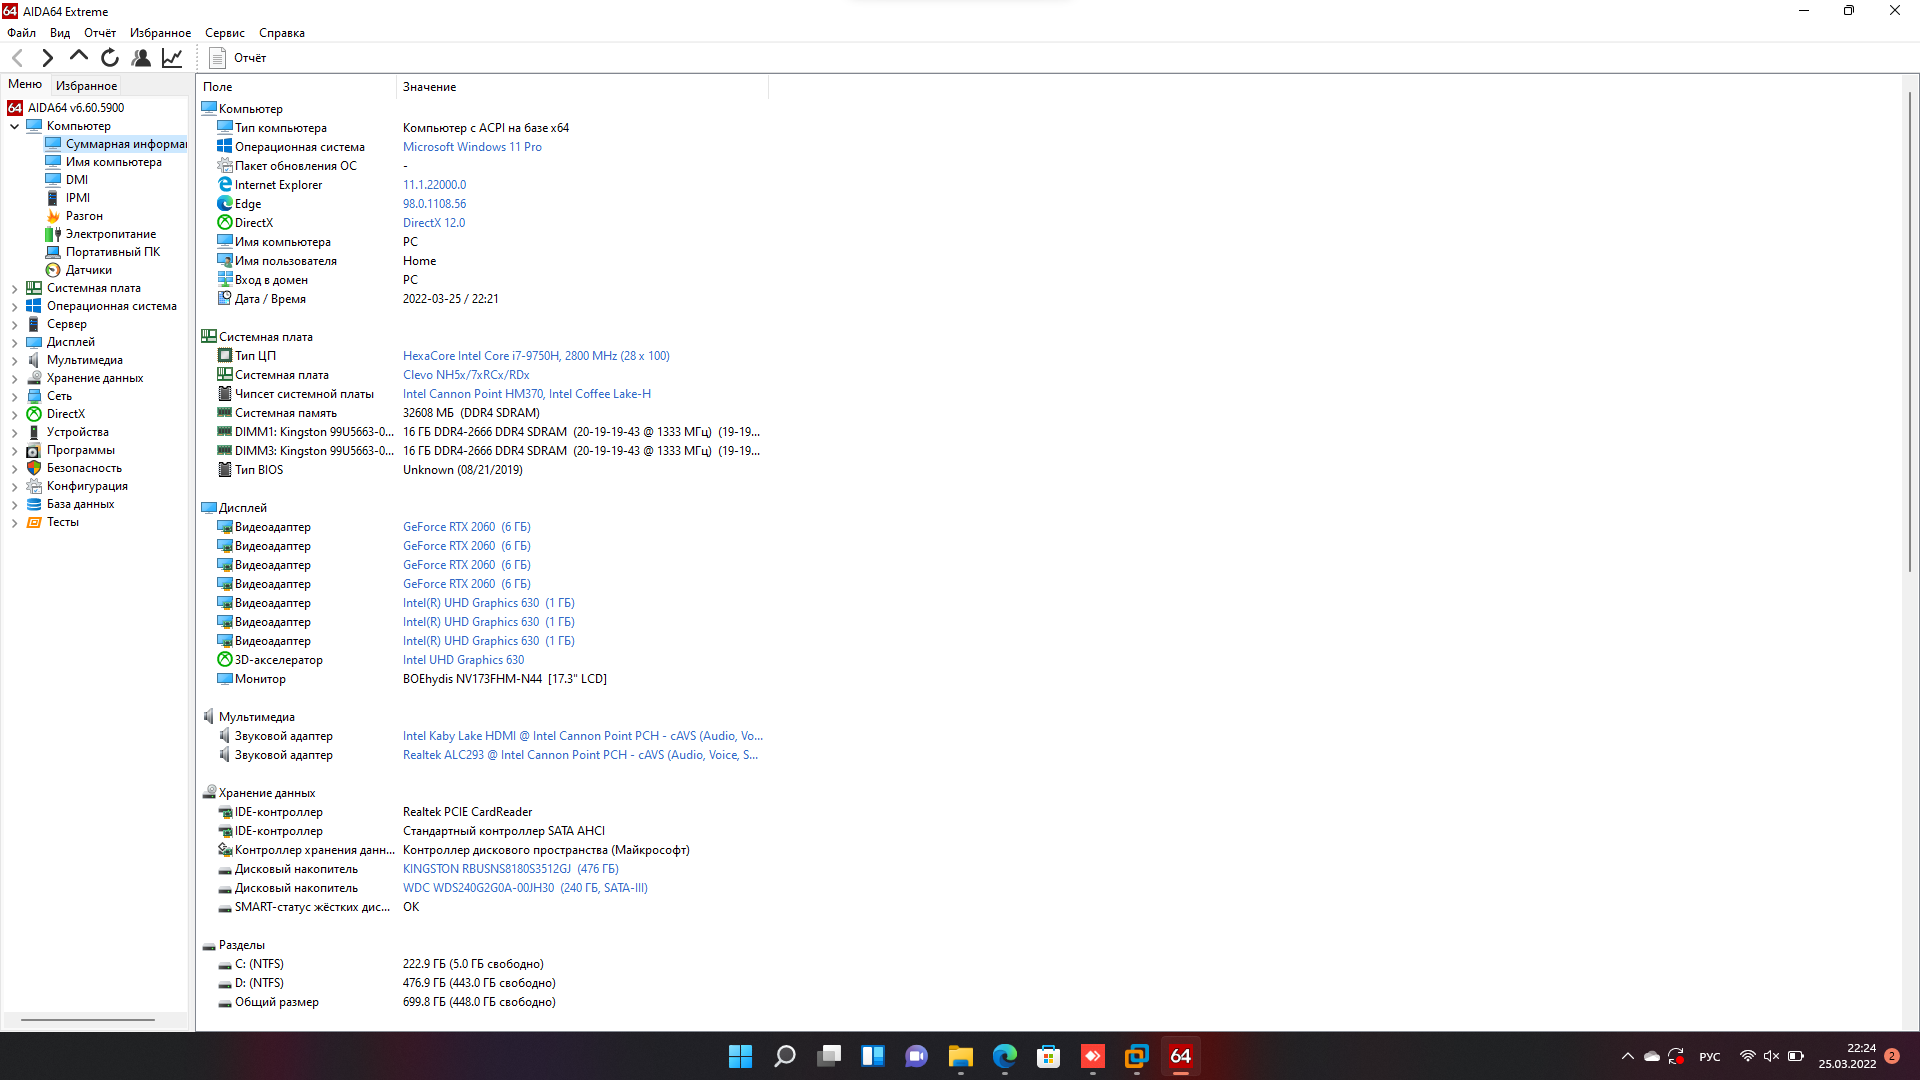Expand the Системная плата tree node
Viewport: 1920px width, 1080px height.
[x=14, y=288]
